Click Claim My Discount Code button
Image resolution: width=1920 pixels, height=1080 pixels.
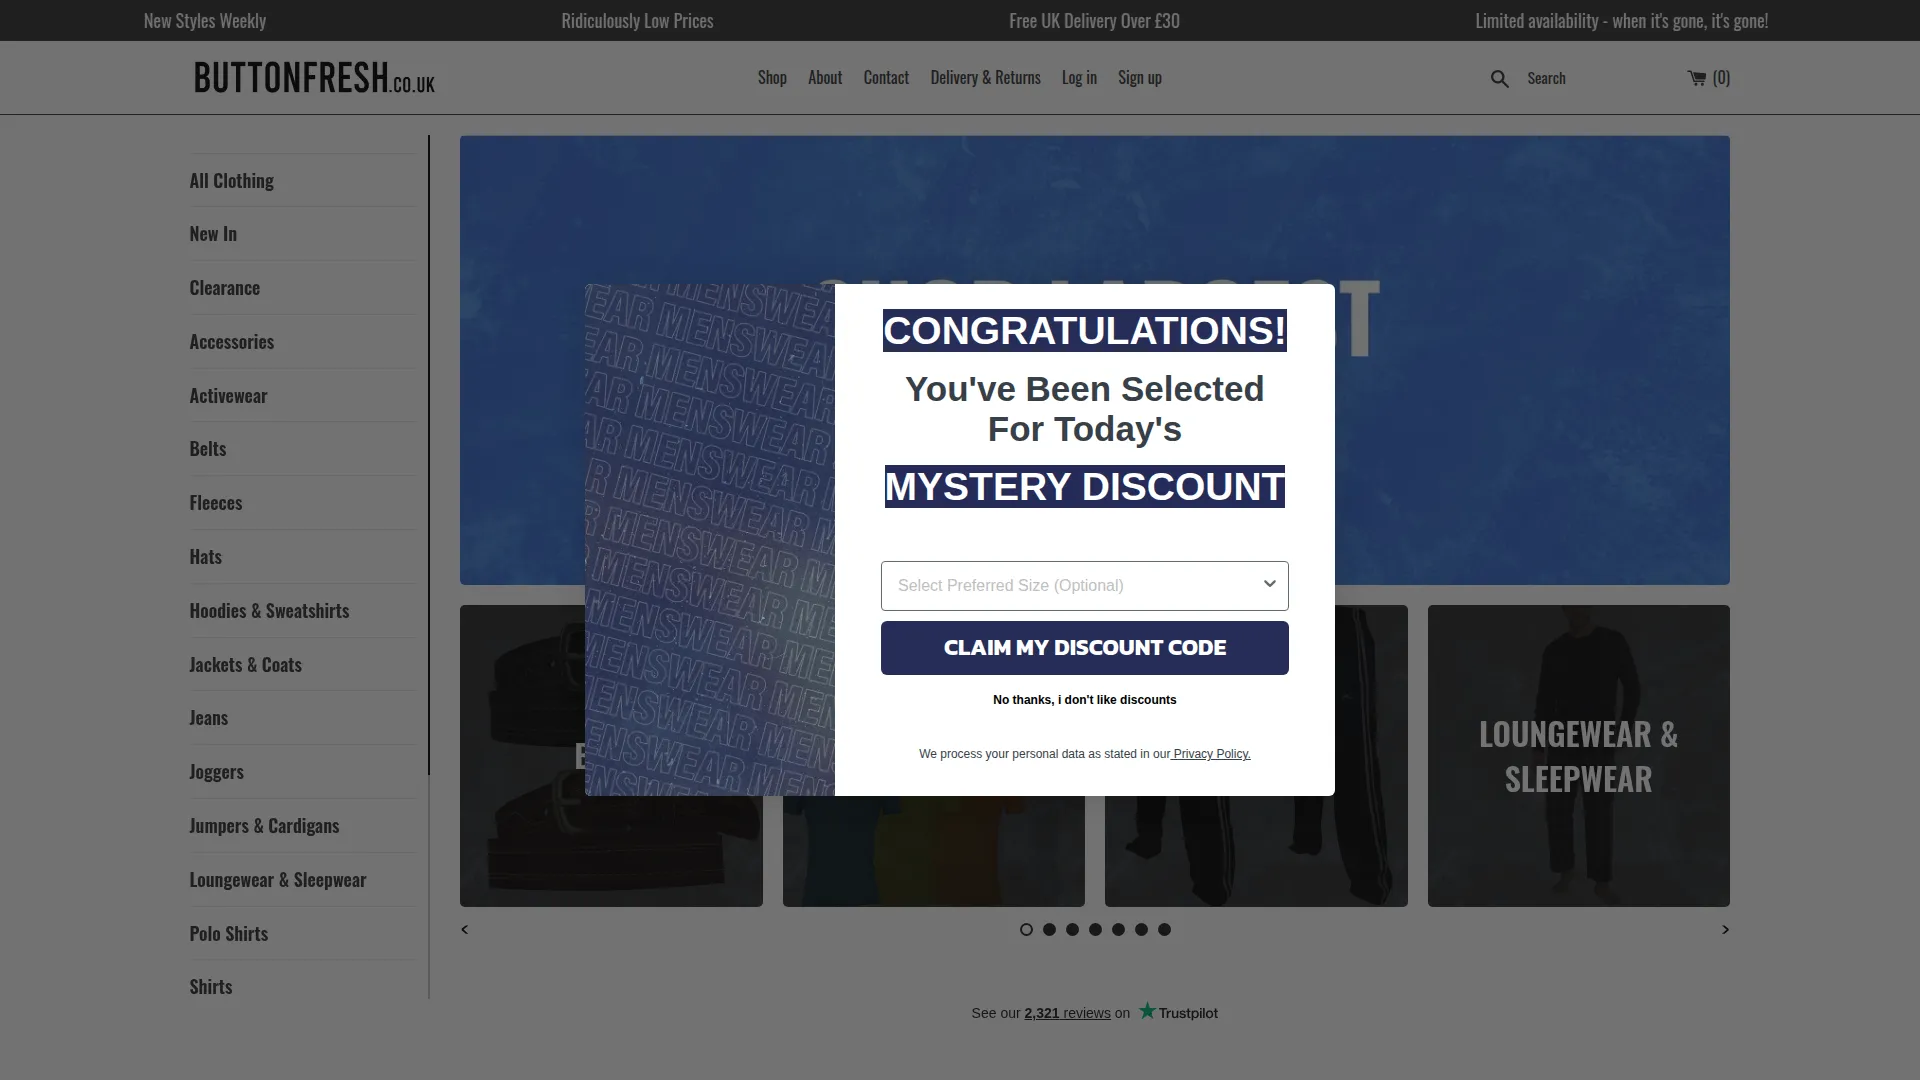coord(1084,648)
